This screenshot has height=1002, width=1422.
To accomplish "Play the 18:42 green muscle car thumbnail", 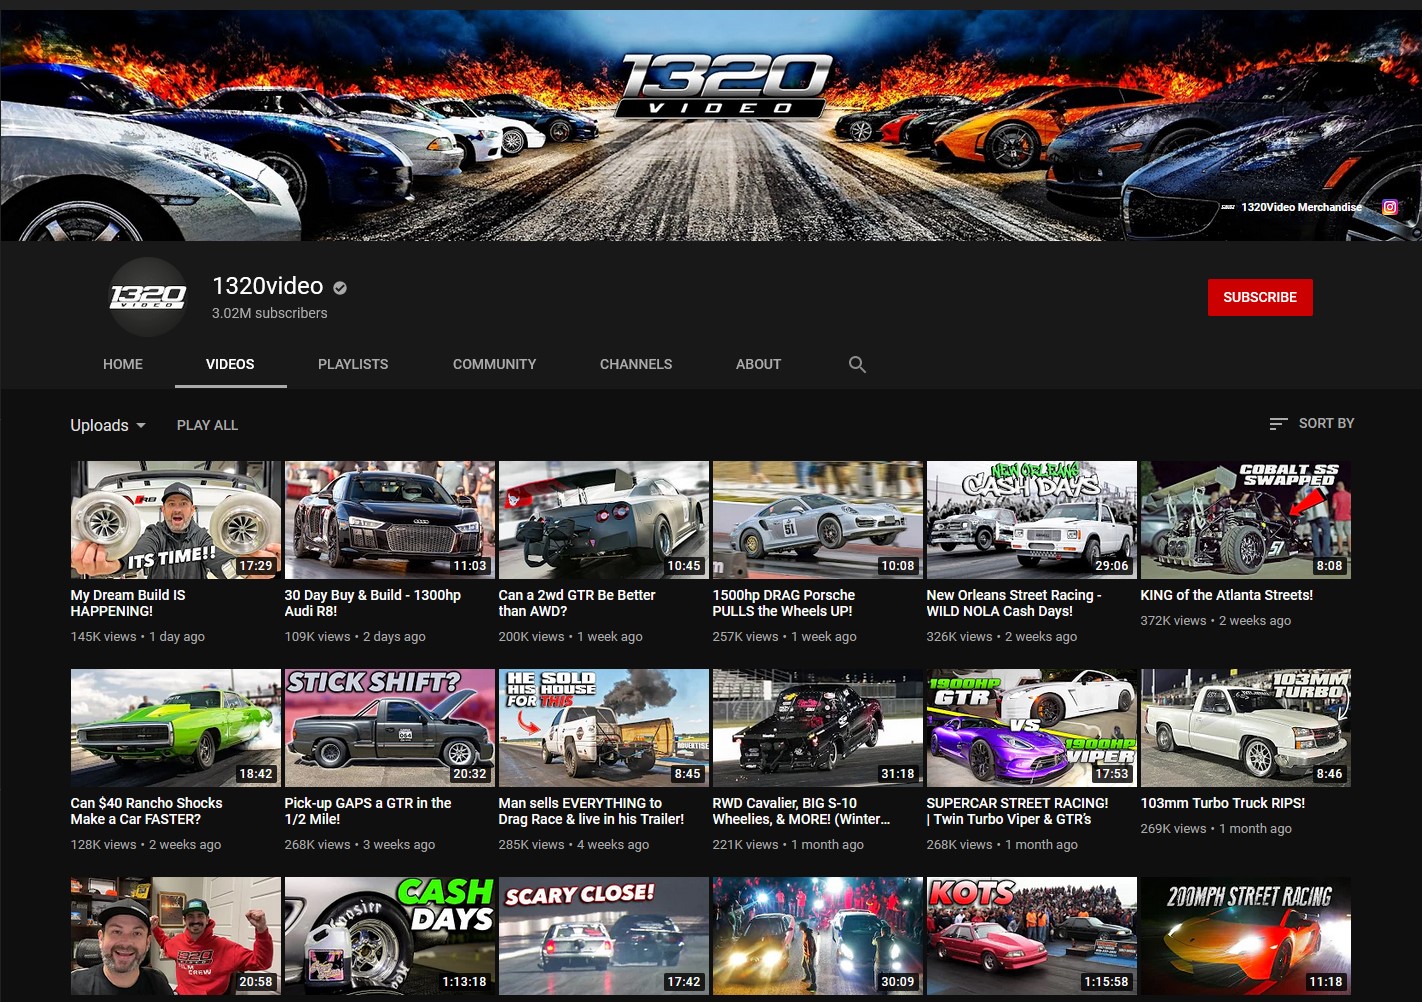I will tap(176, 728).
